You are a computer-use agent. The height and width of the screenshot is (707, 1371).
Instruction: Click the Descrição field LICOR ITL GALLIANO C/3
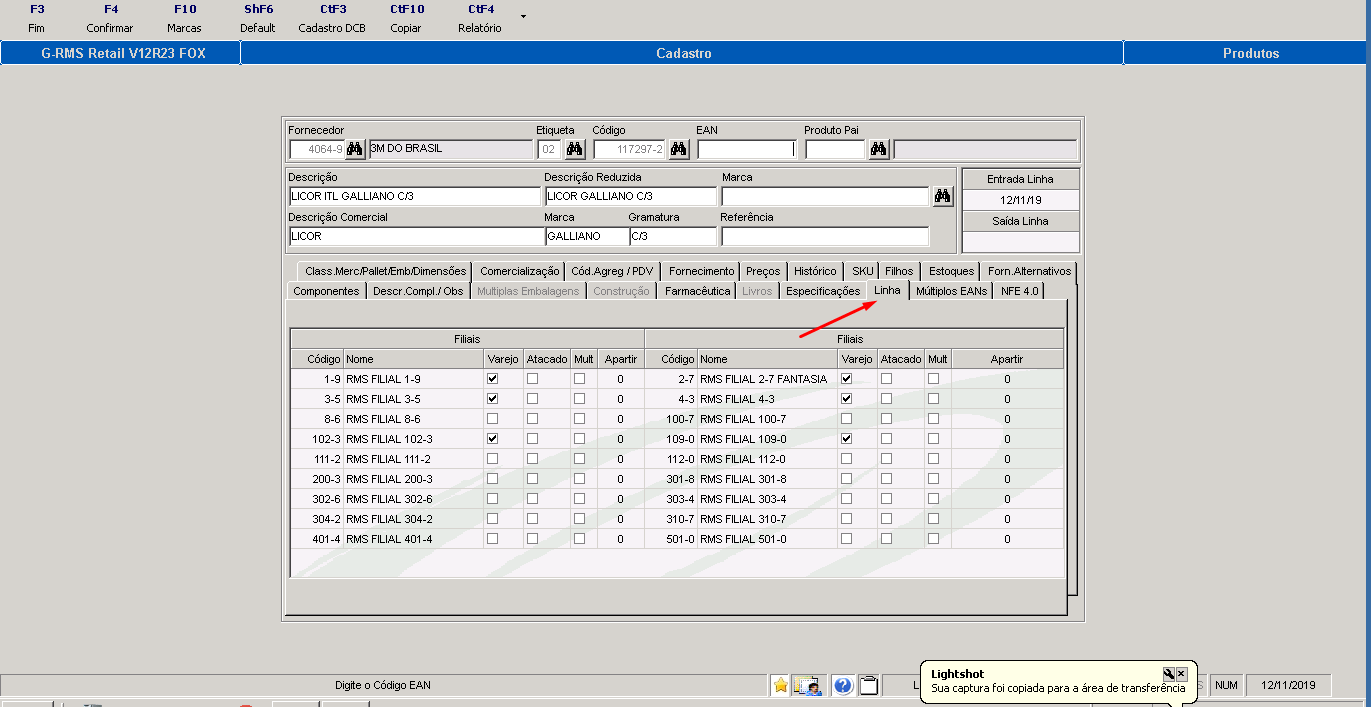(414, 196)
